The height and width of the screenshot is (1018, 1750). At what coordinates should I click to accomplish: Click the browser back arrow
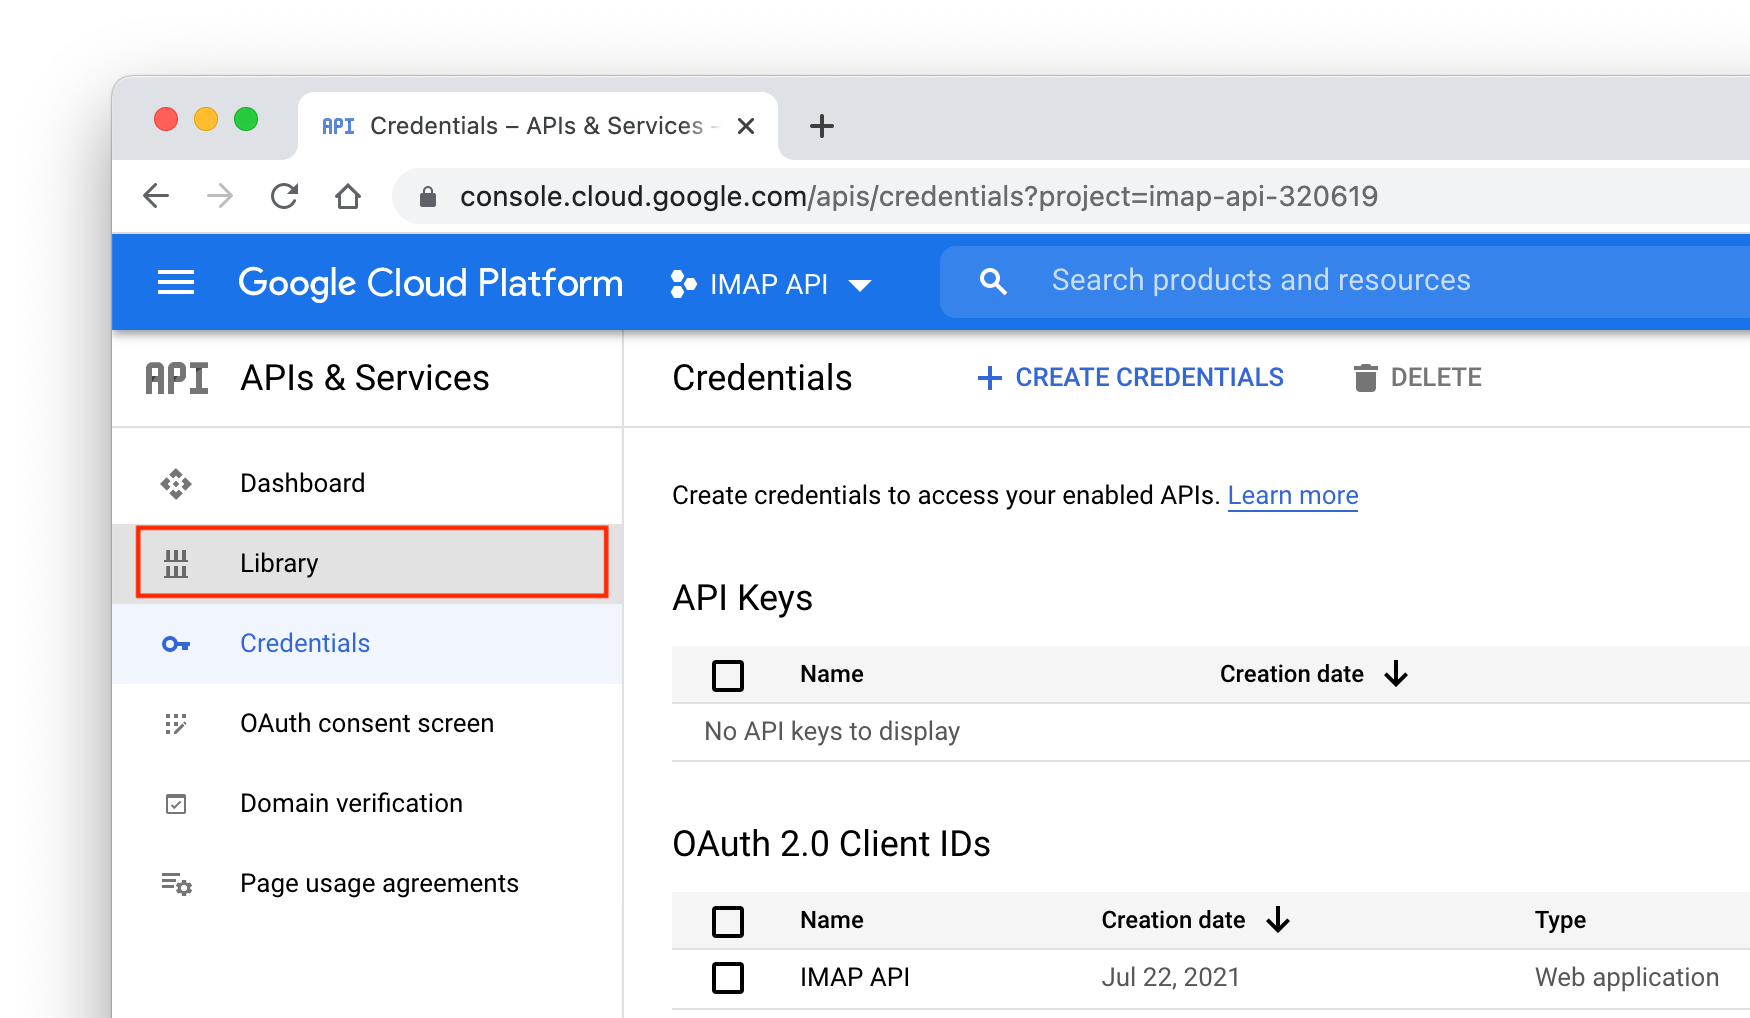[156, 196]
